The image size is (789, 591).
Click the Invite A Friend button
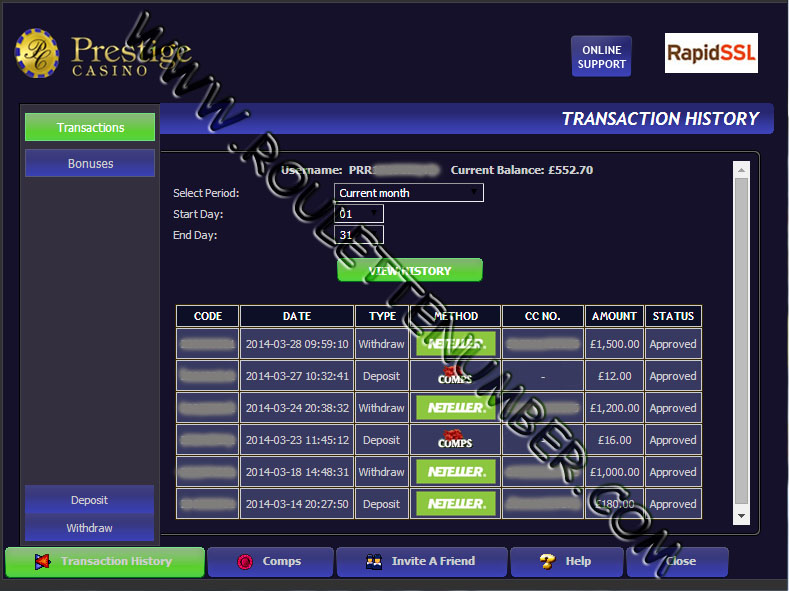422,561
